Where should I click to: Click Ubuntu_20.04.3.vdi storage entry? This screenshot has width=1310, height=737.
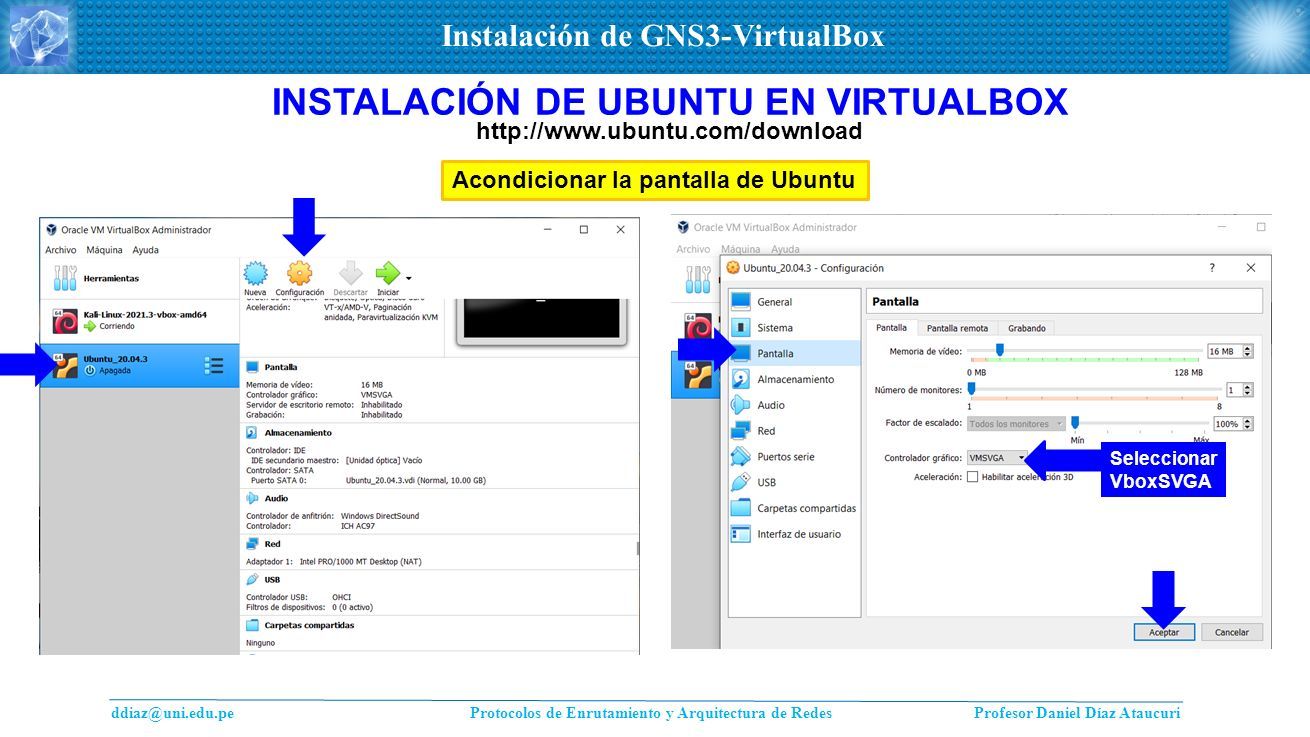[416, 480]
